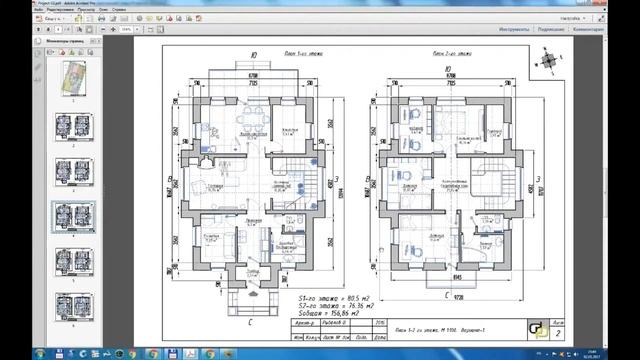
Task: Click the yellow sticky note comment icon
Action: pyautogui.click(x=149, y=19)
